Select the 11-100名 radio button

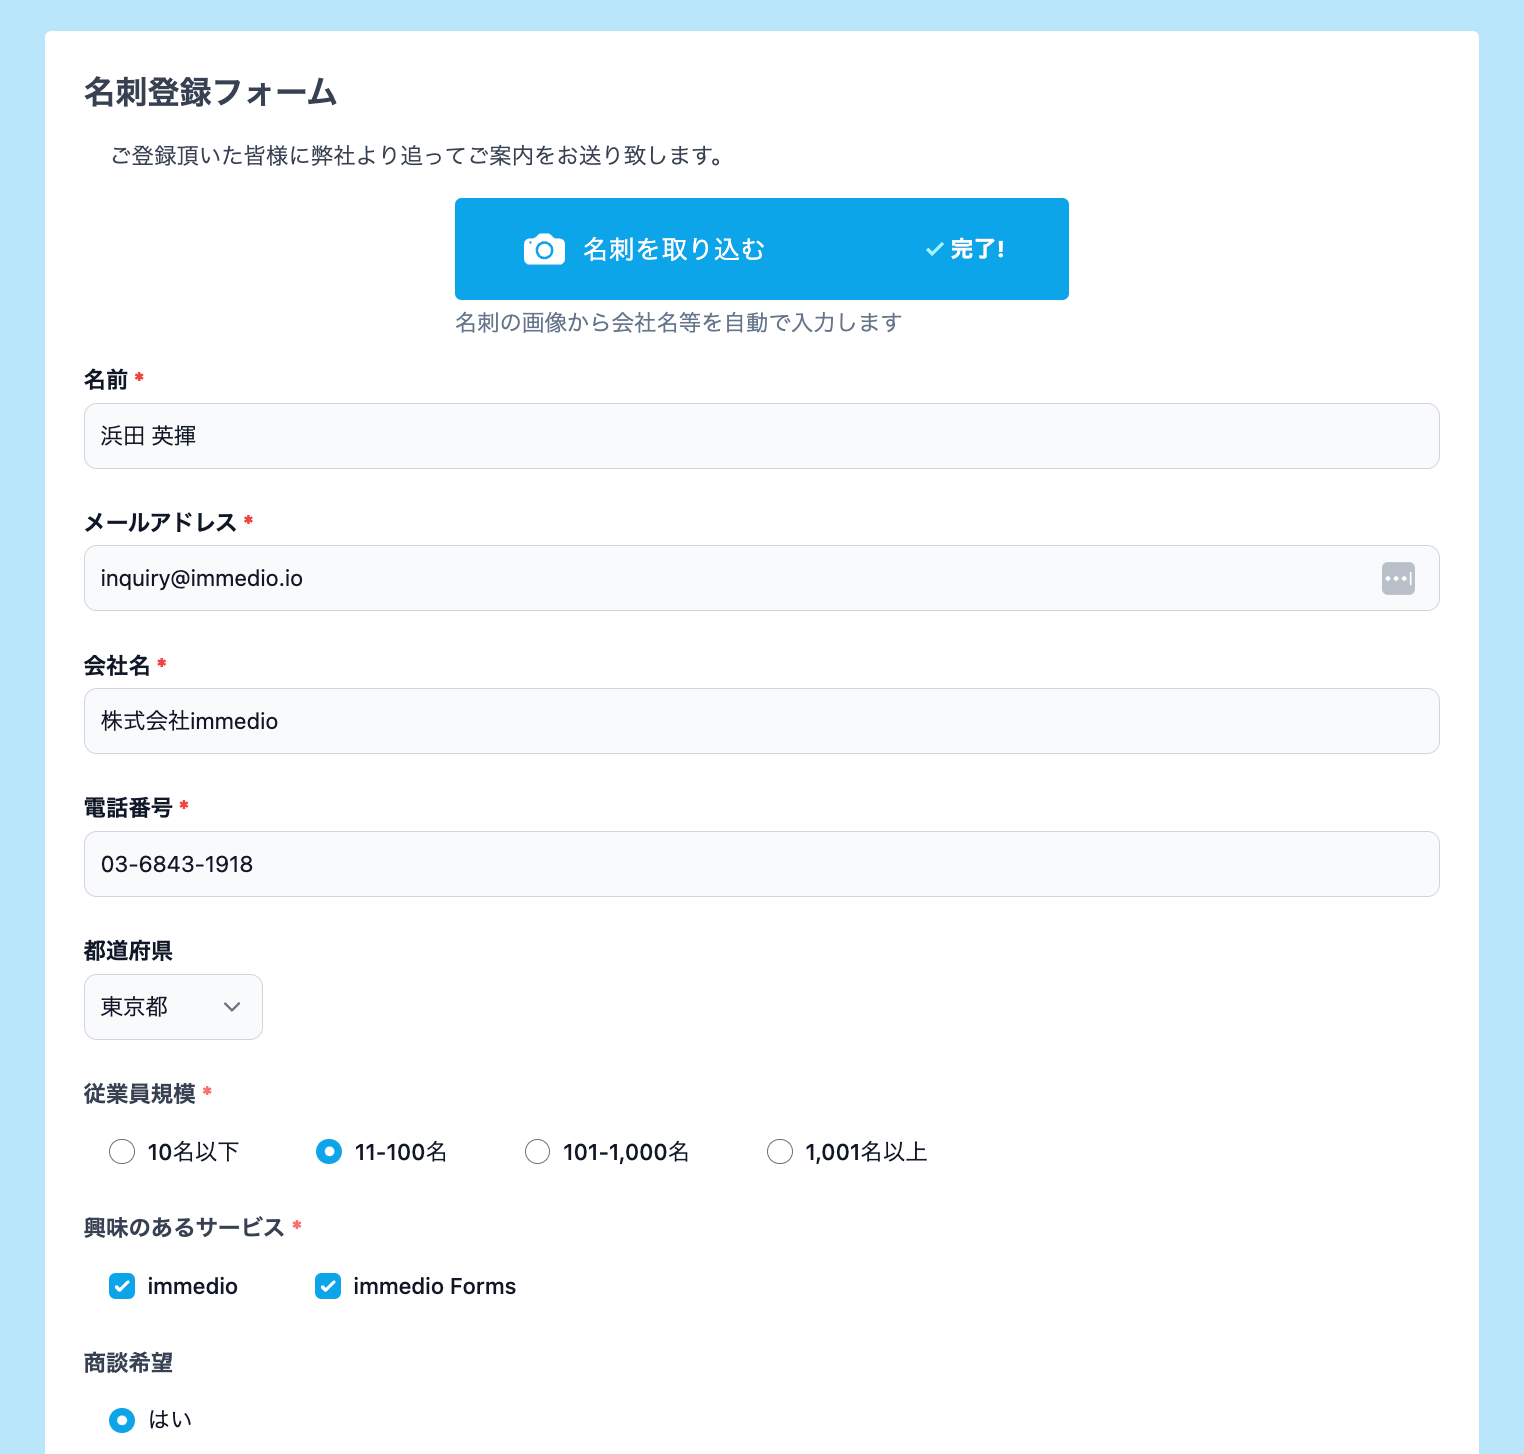329,1152
